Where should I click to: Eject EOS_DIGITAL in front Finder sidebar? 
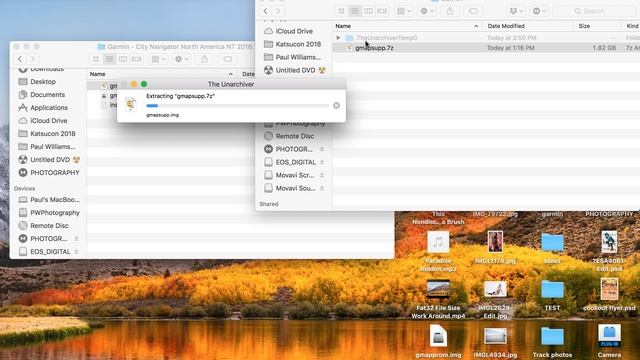tap(322, 162)
